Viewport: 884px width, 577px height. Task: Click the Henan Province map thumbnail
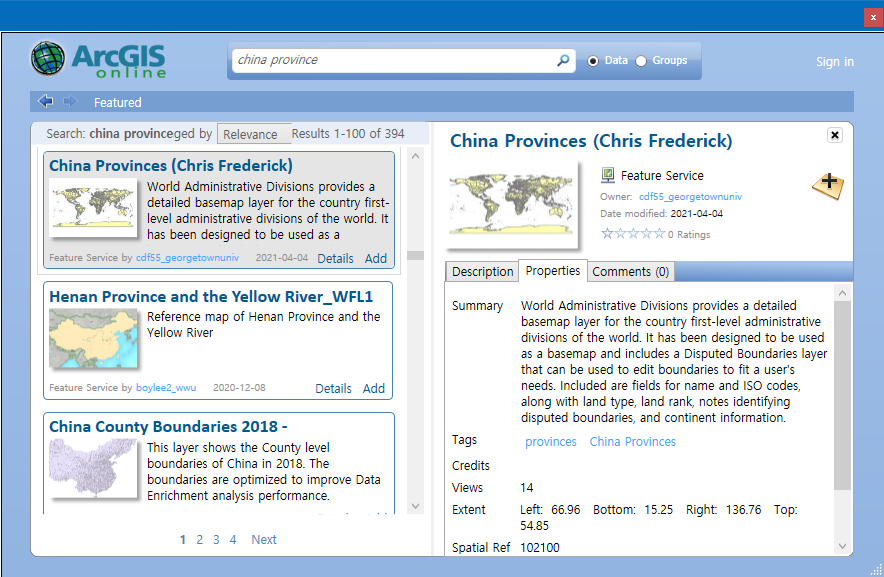point(93,338)
